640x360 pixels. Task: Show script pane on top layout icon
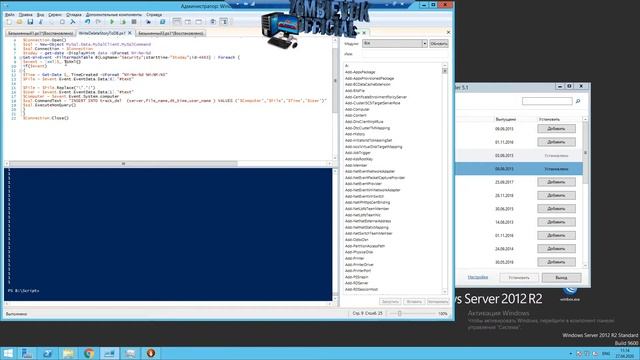177,22
